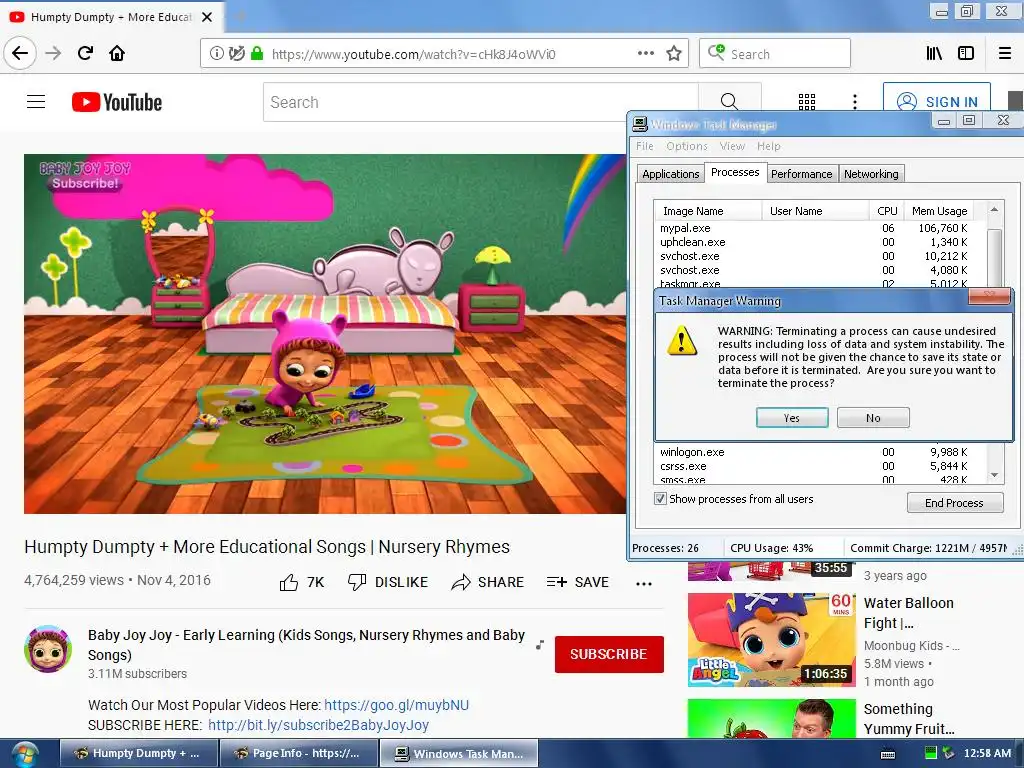The image size is (1024, 768).
Task: Open more actions dots beside SAVE
Action: coord(644,584)
